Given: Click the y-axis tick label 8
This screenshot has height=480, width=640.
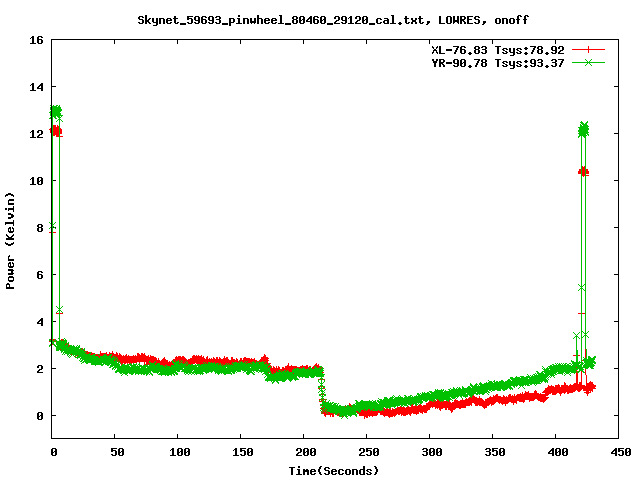Looking at the screenshot, I should click(x=40, y=228).
